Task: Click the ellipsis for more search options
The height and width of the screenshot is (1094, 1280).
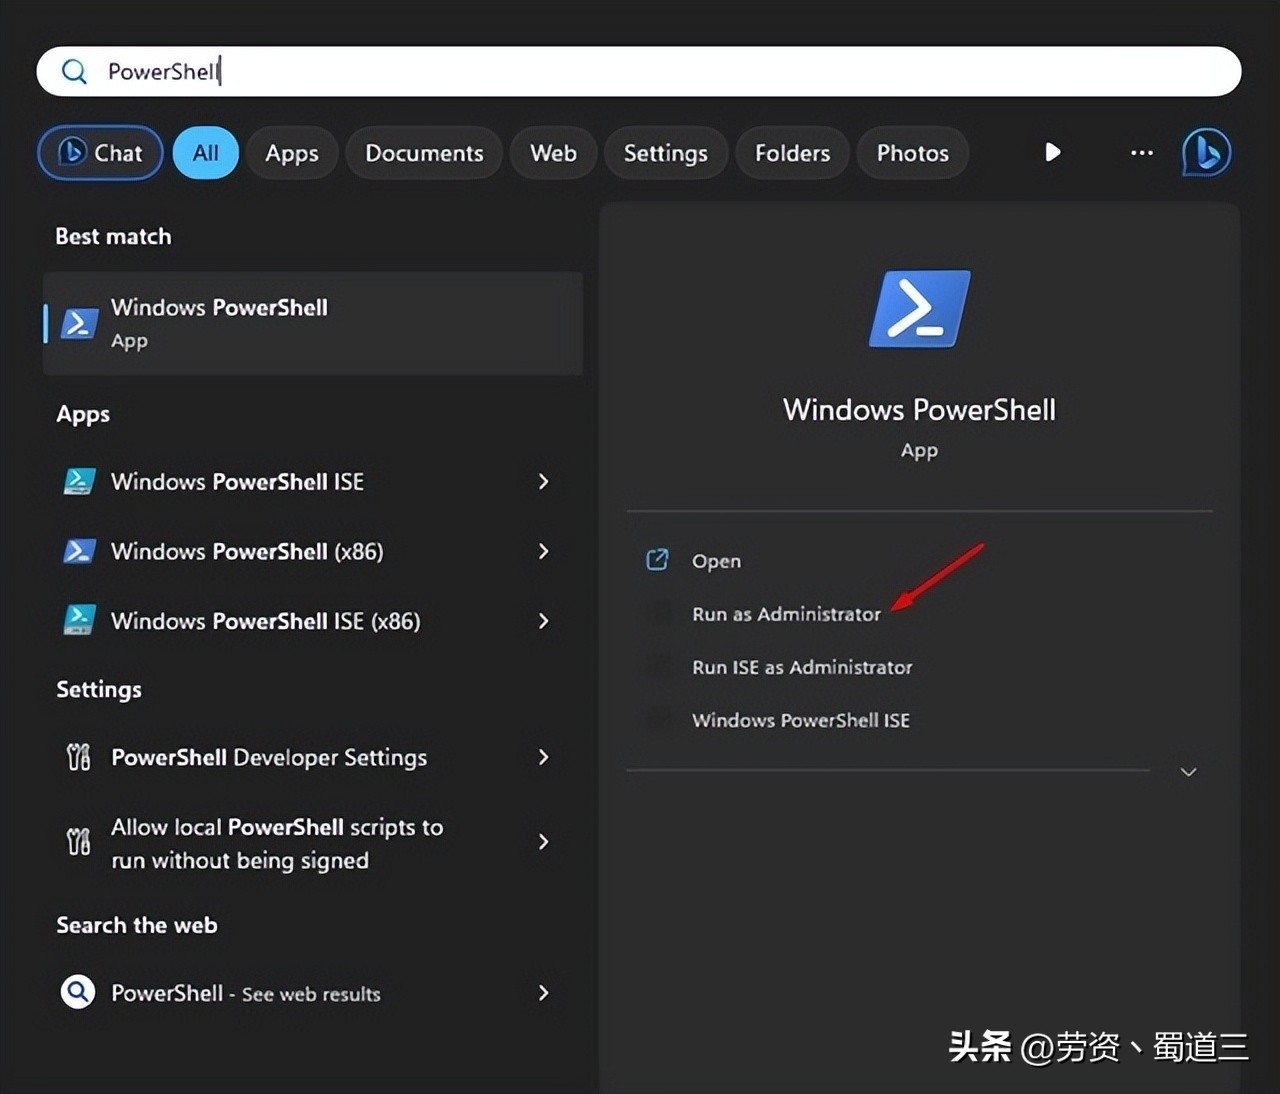Action: (x=1141, y=152)
